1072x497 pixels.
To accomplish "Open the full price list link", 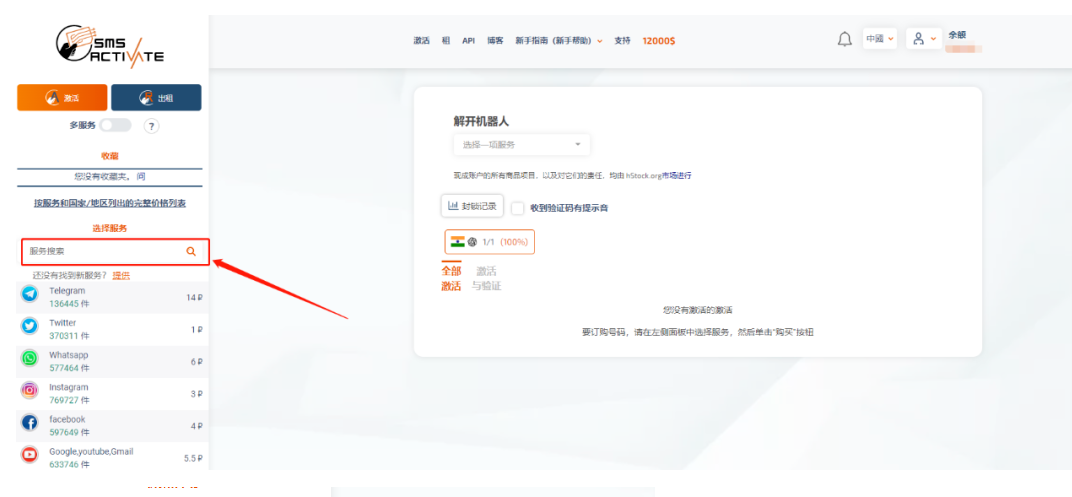I will click(109, 203).
